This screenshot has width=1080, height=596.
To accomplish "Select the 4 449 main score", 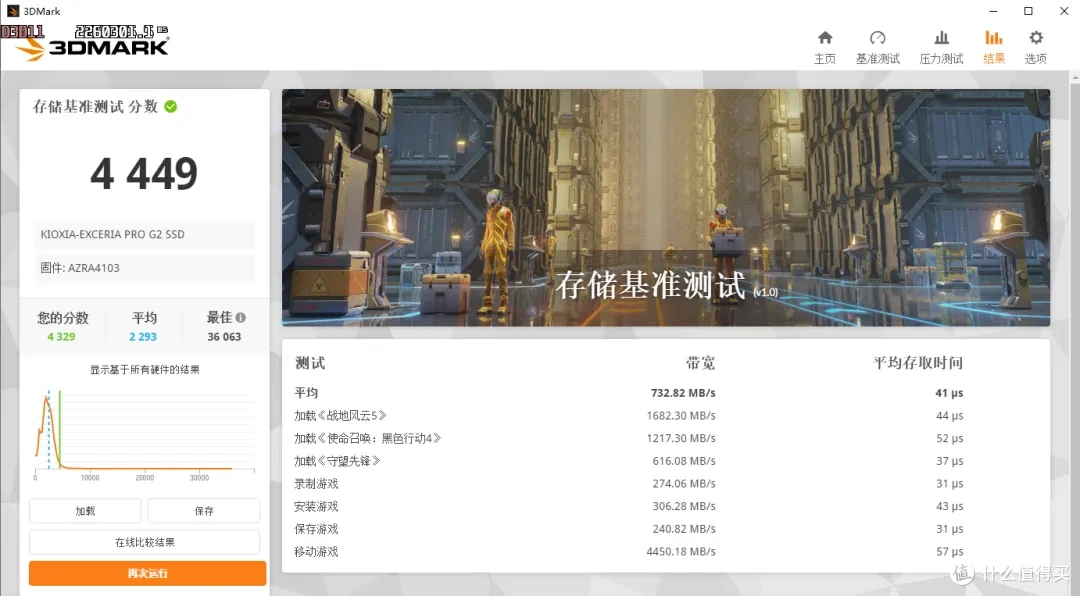I will 144,174.
